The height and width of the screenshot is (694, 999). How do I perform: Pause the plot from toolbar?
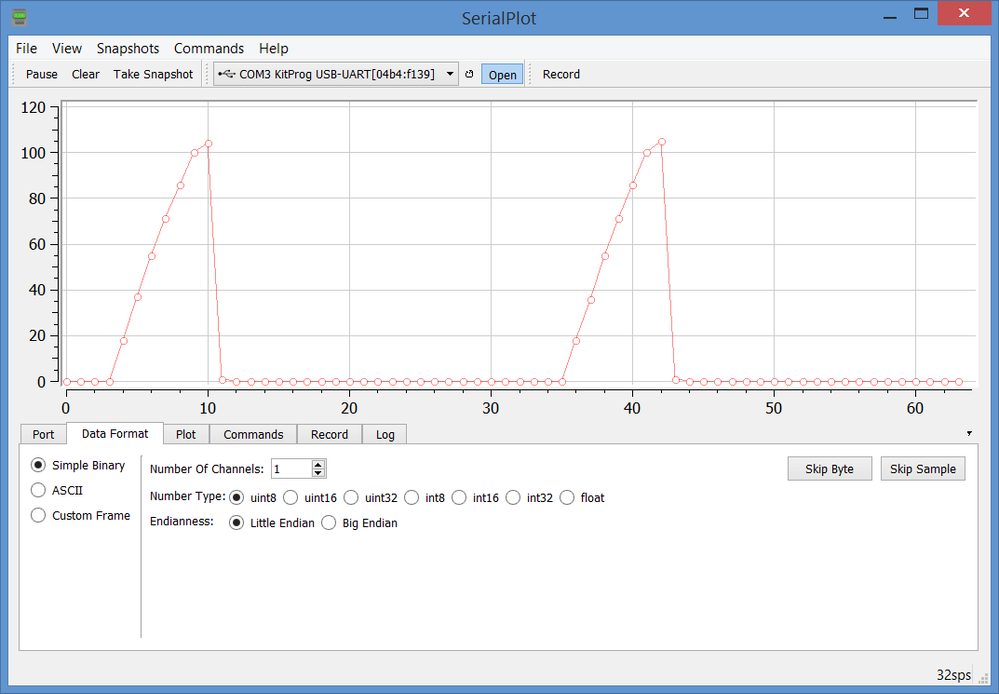[42, 75]
